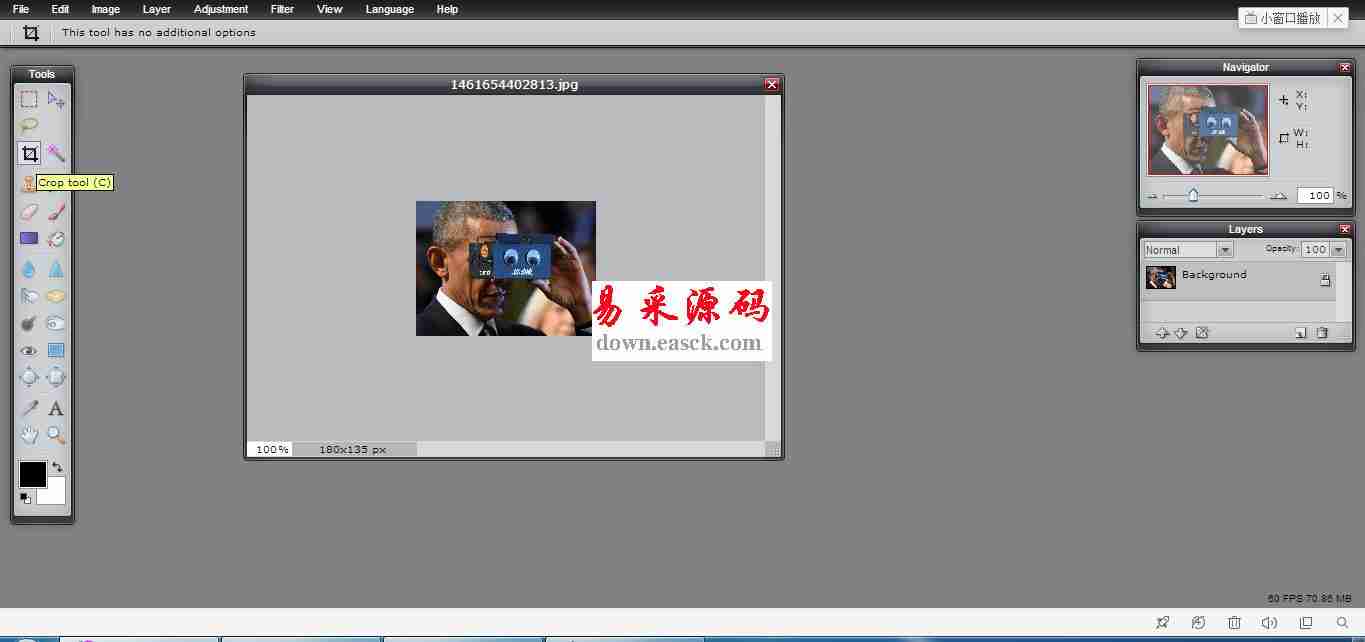Click the image window vertical scrollbar
1365x642 pixels.
click(x=772, y=268)
